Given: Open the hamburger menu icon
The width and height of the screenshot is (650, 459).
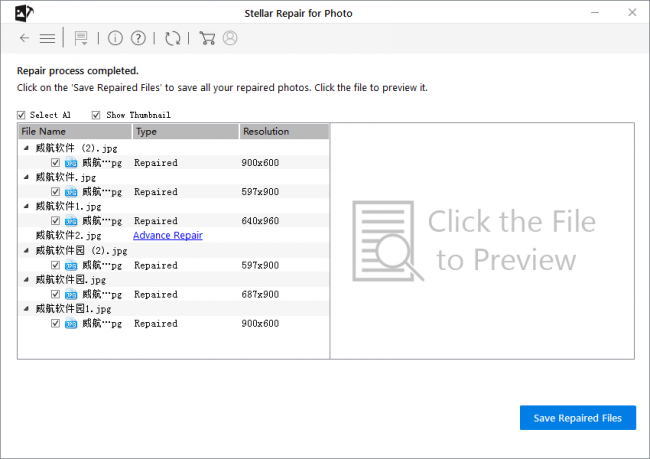Looking at the screenshot, I should [x=47, y=39].
